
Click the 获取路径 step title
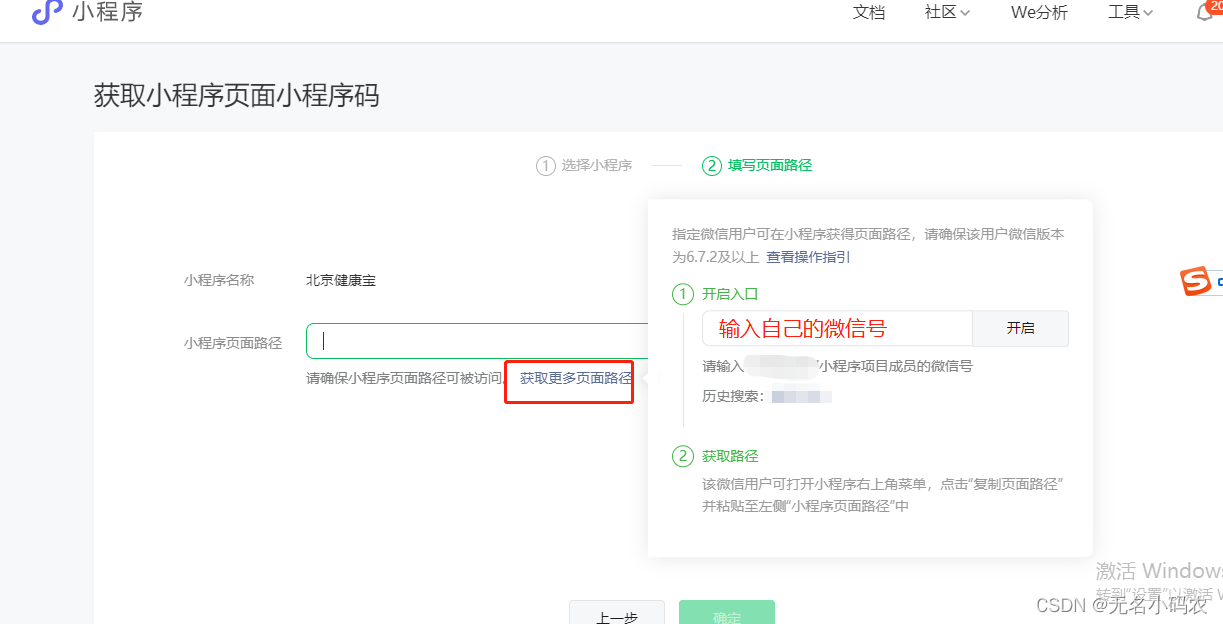730,456
